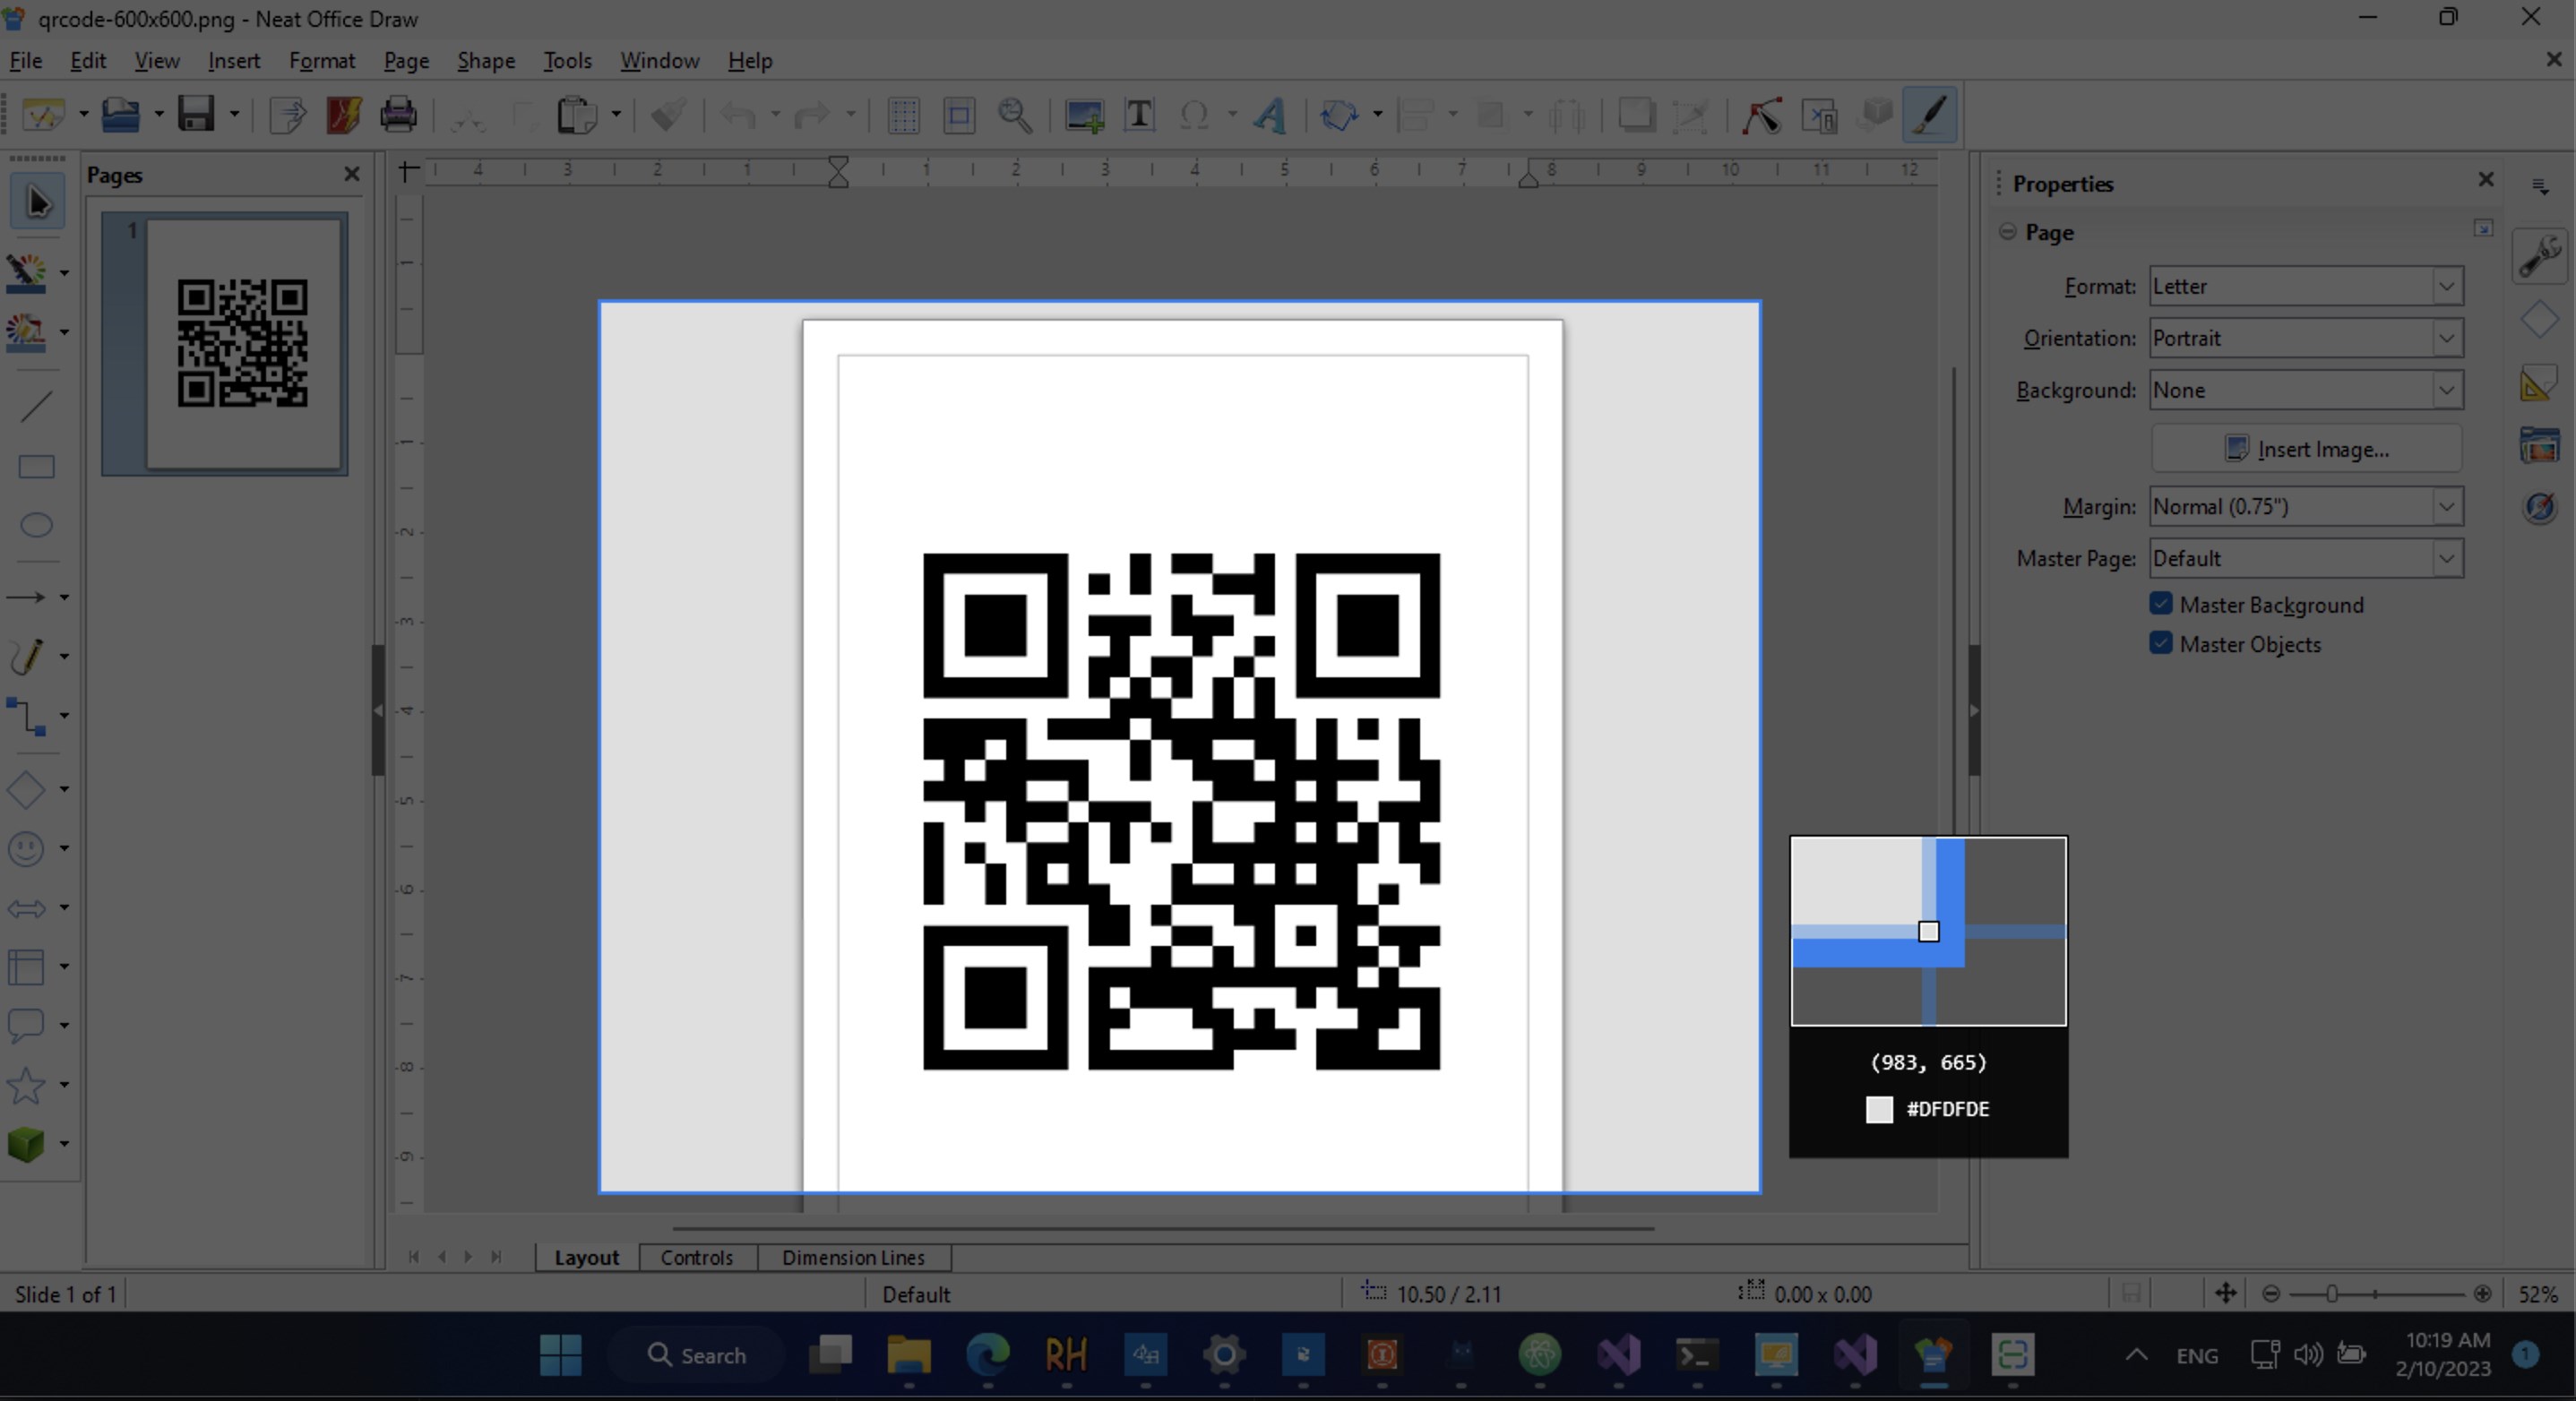Image resolution: width=2576 pixels, height=1401 pixels.
Task: Click the Print toolbar icon
Action: point(398,115)
